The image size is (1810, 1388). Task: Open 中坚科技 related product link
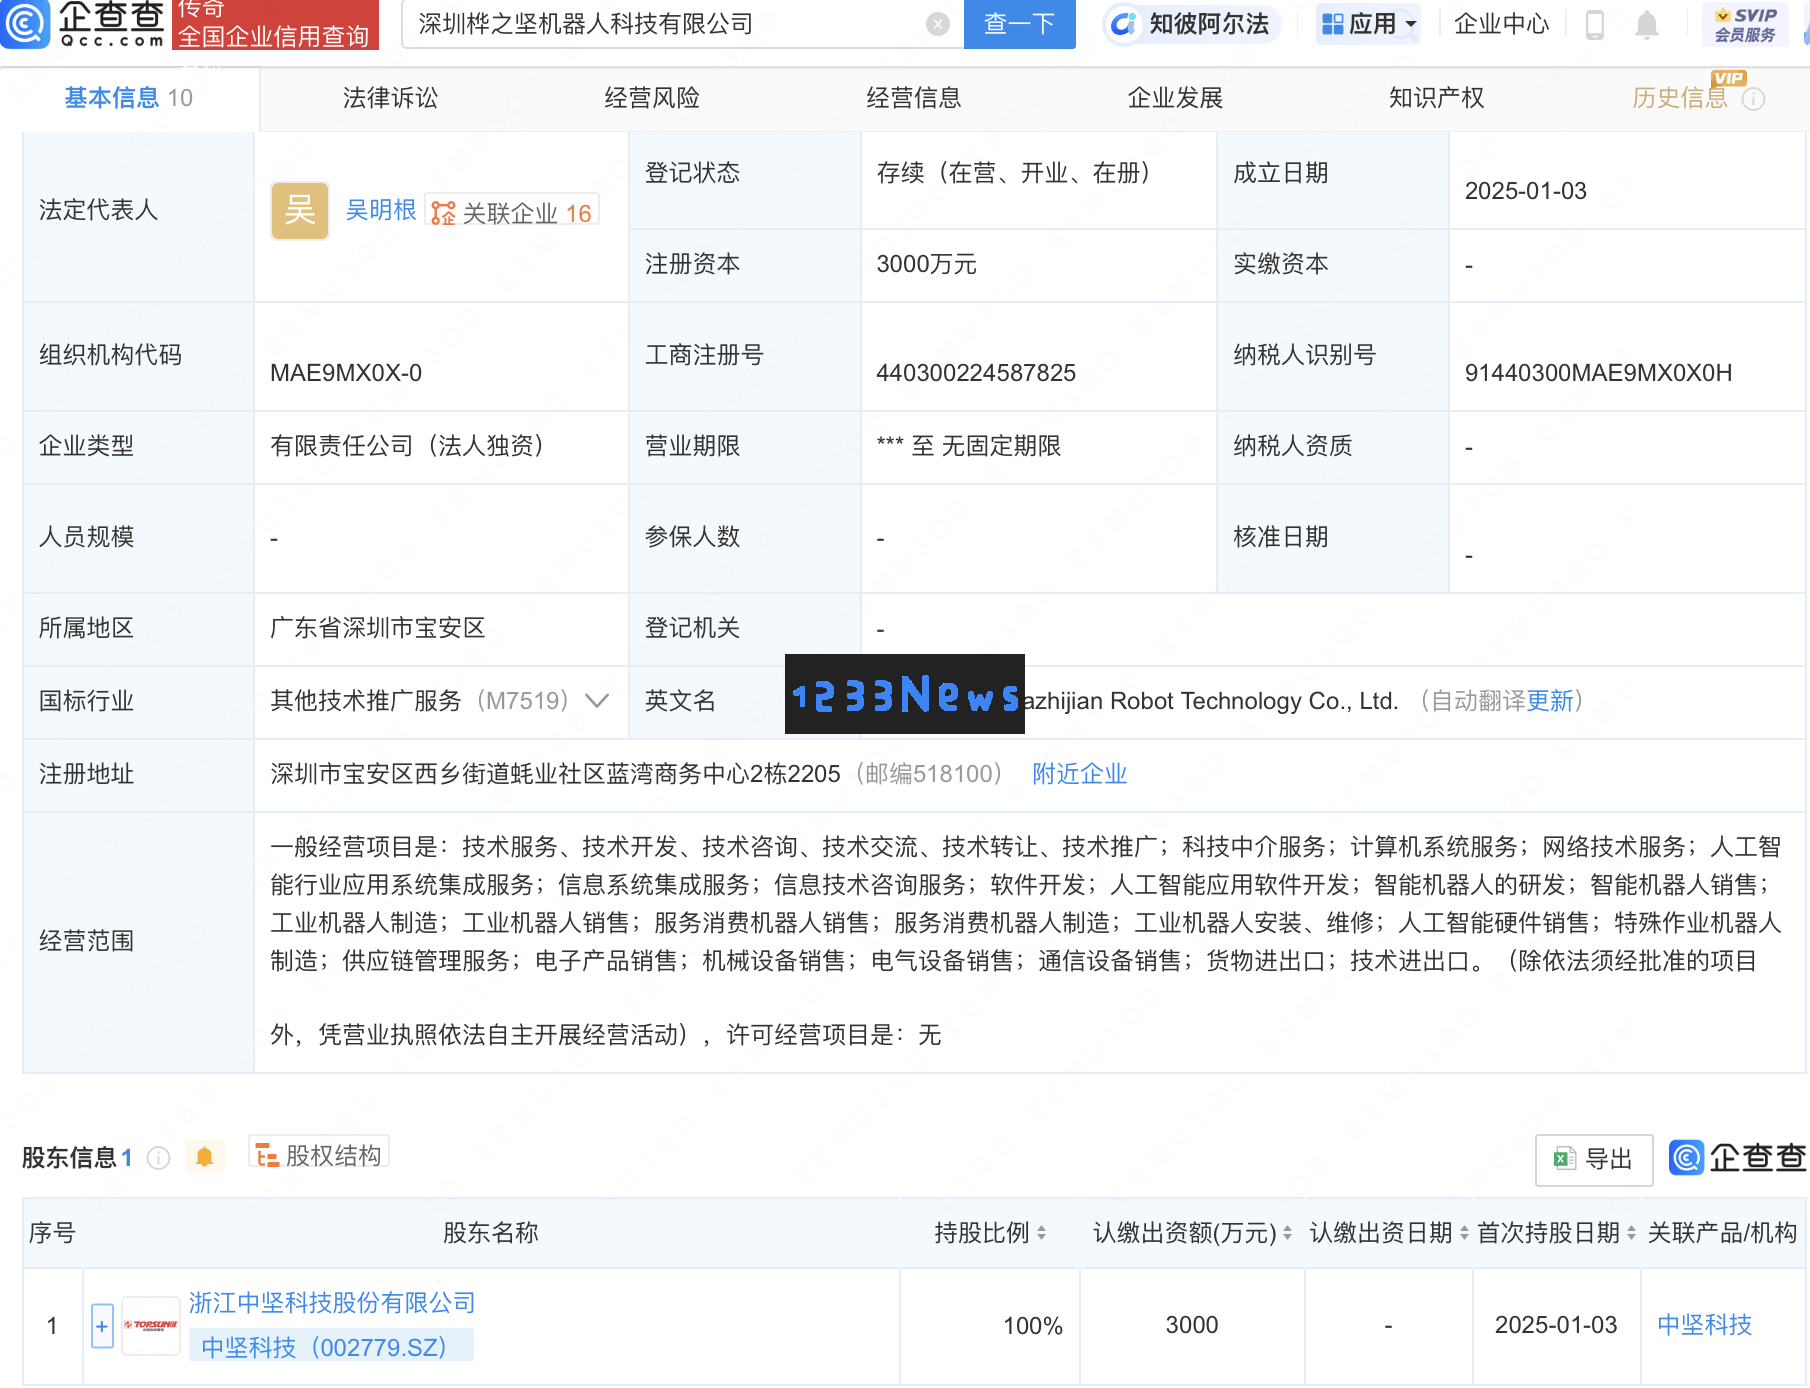(1704, 1325)
